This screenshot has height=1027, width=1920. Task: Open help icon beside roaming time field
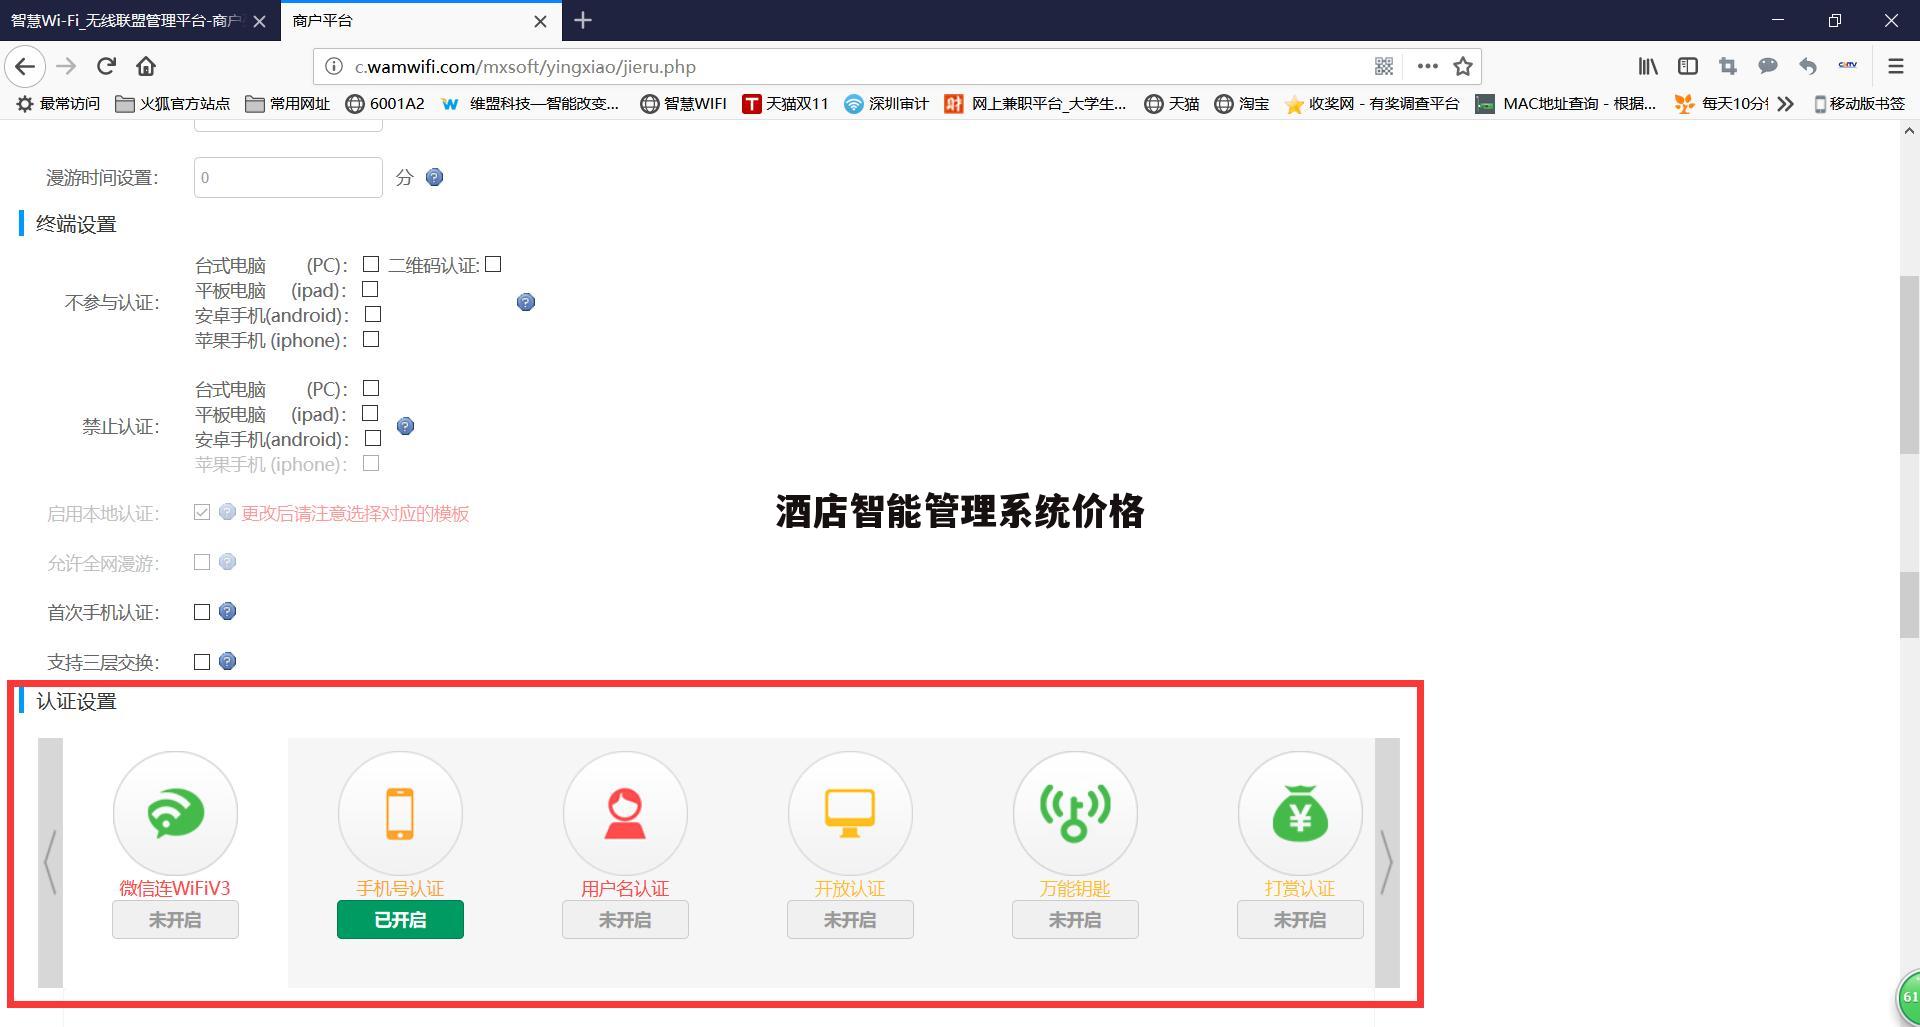tap(434, 177)
